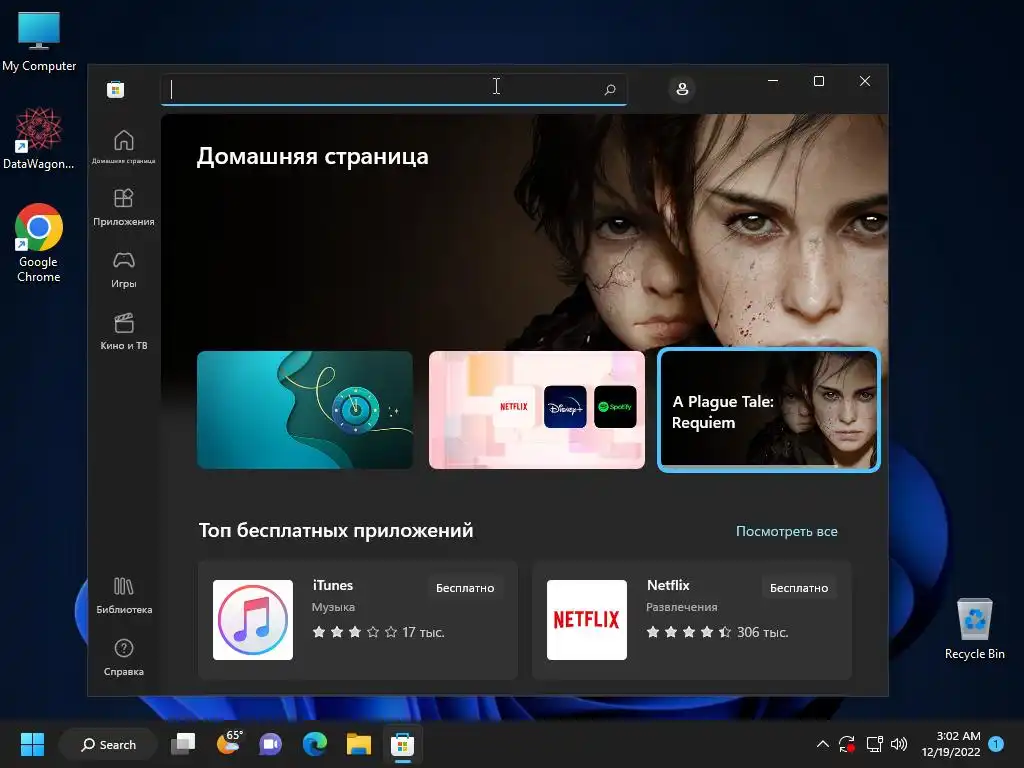The image size is (1024, 768).
Task: Click the Microsoft Store logo icon
Action: pos(116,89)
